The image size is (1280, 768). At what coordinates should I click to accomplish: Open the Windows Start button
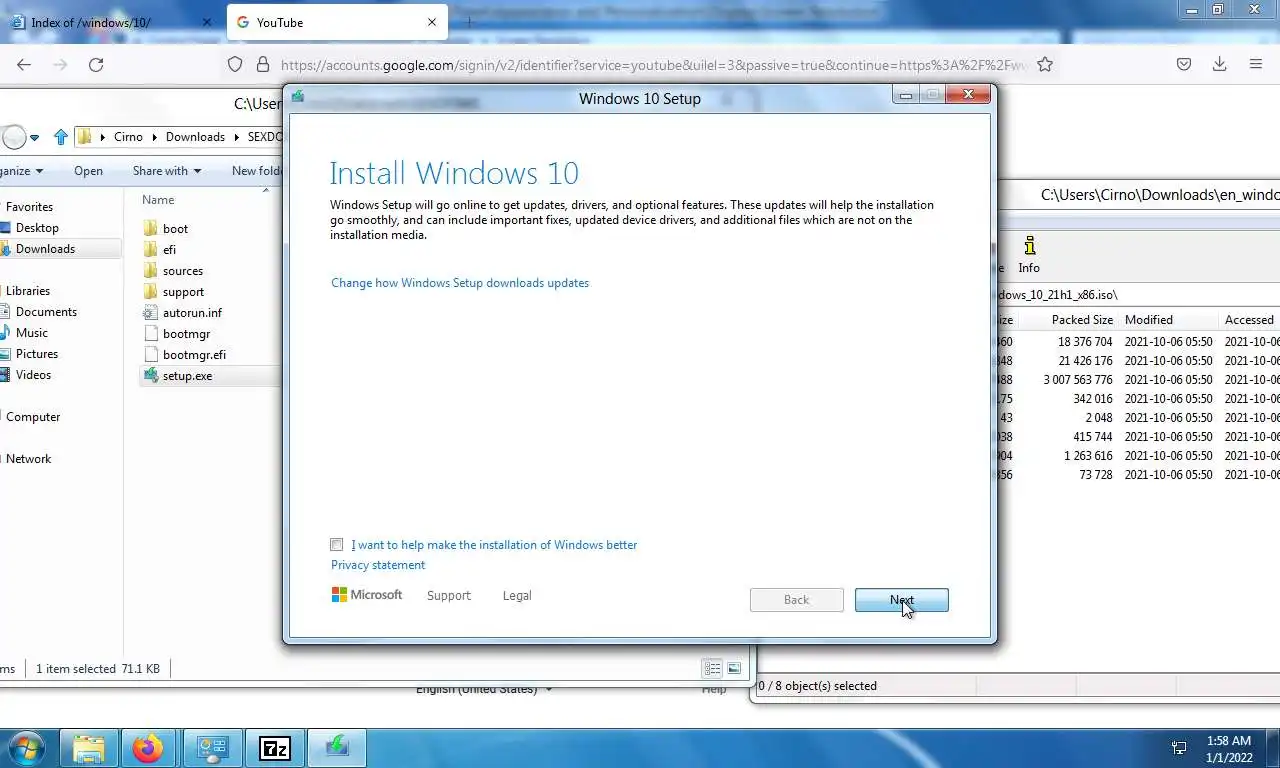pyautogui.click(x=26, y=748)
